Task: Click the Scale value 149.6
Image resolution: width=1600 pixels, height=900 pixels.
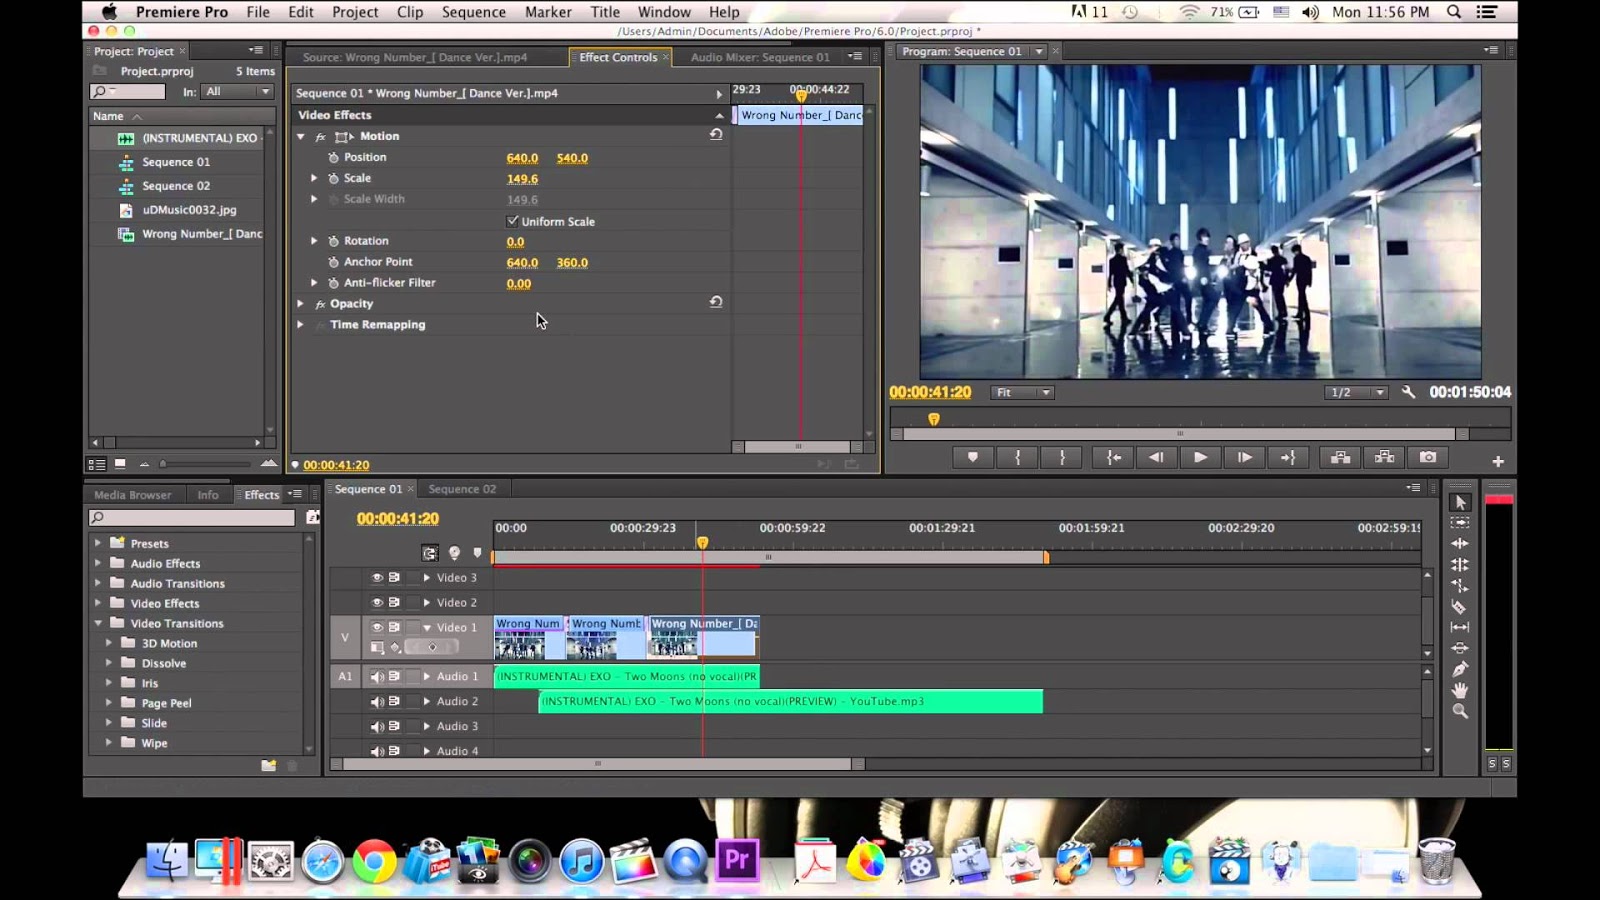Action: click(522, 179)
